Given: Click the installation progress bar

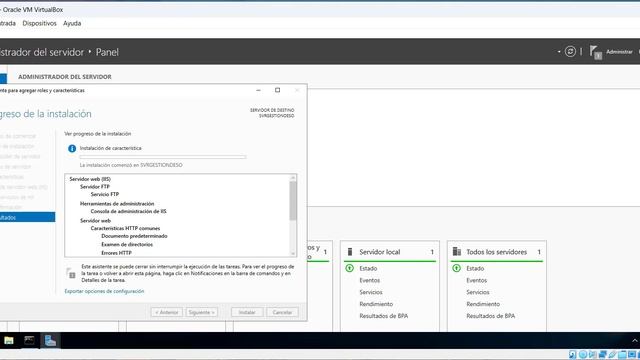Looking at the screenshot, I should [x=163, y=157].
